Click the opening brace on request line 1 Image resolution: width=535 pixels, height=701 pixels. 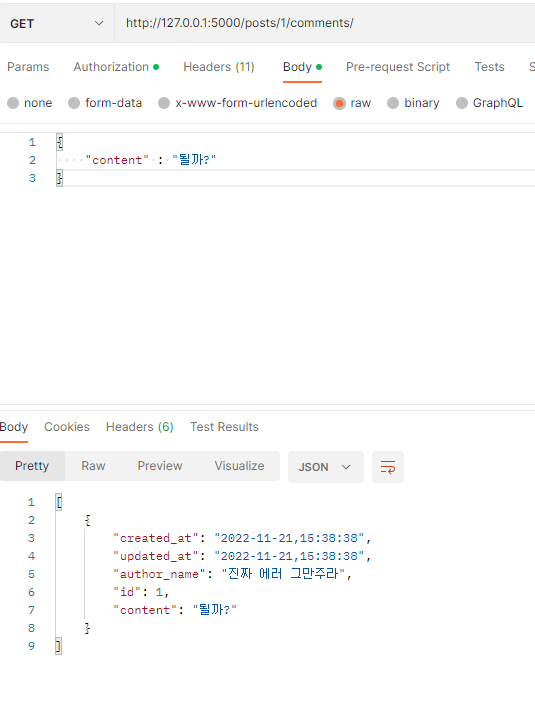click(59, 142)
